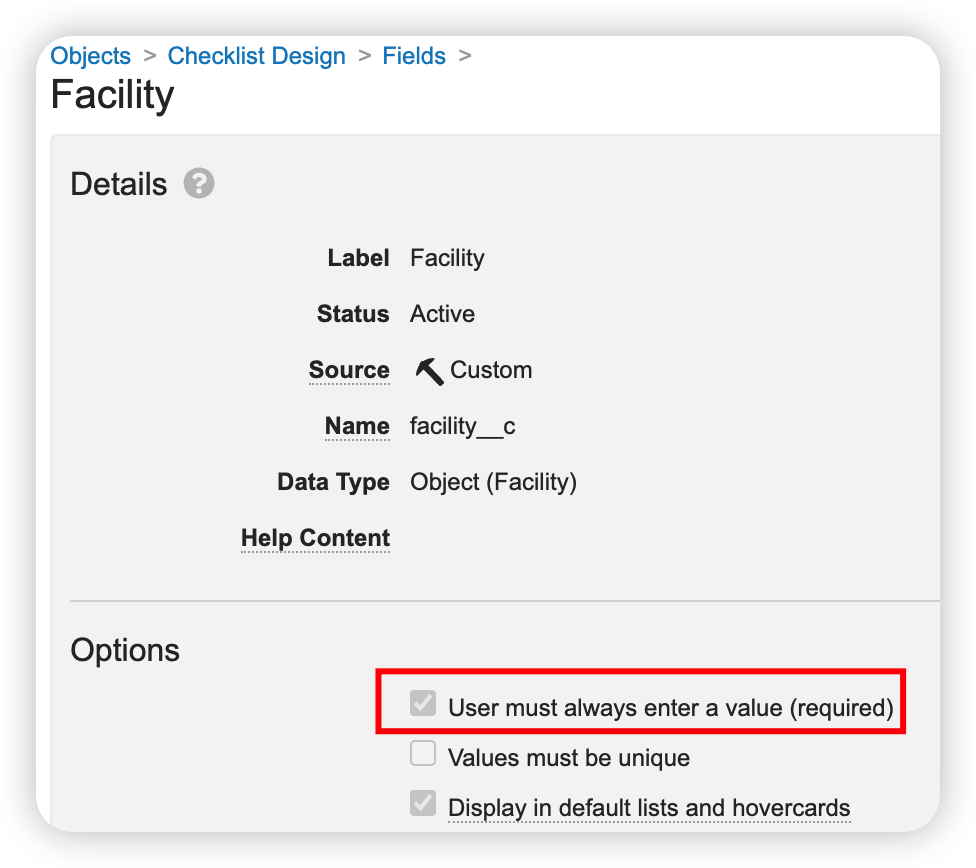Screen dimensions: 976x868
Task: Click the Options section heading
Action: click(125, 650)
